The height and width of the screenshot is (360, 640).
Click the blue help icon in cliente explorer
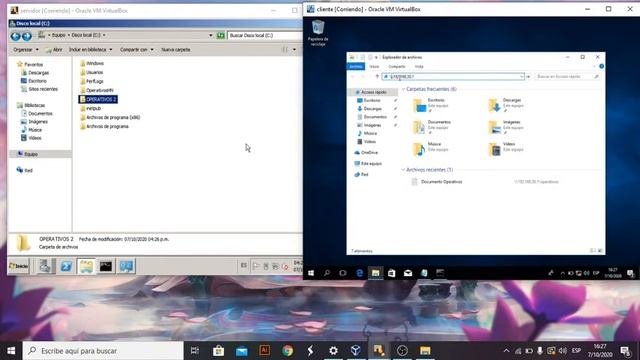pos(601,66)
